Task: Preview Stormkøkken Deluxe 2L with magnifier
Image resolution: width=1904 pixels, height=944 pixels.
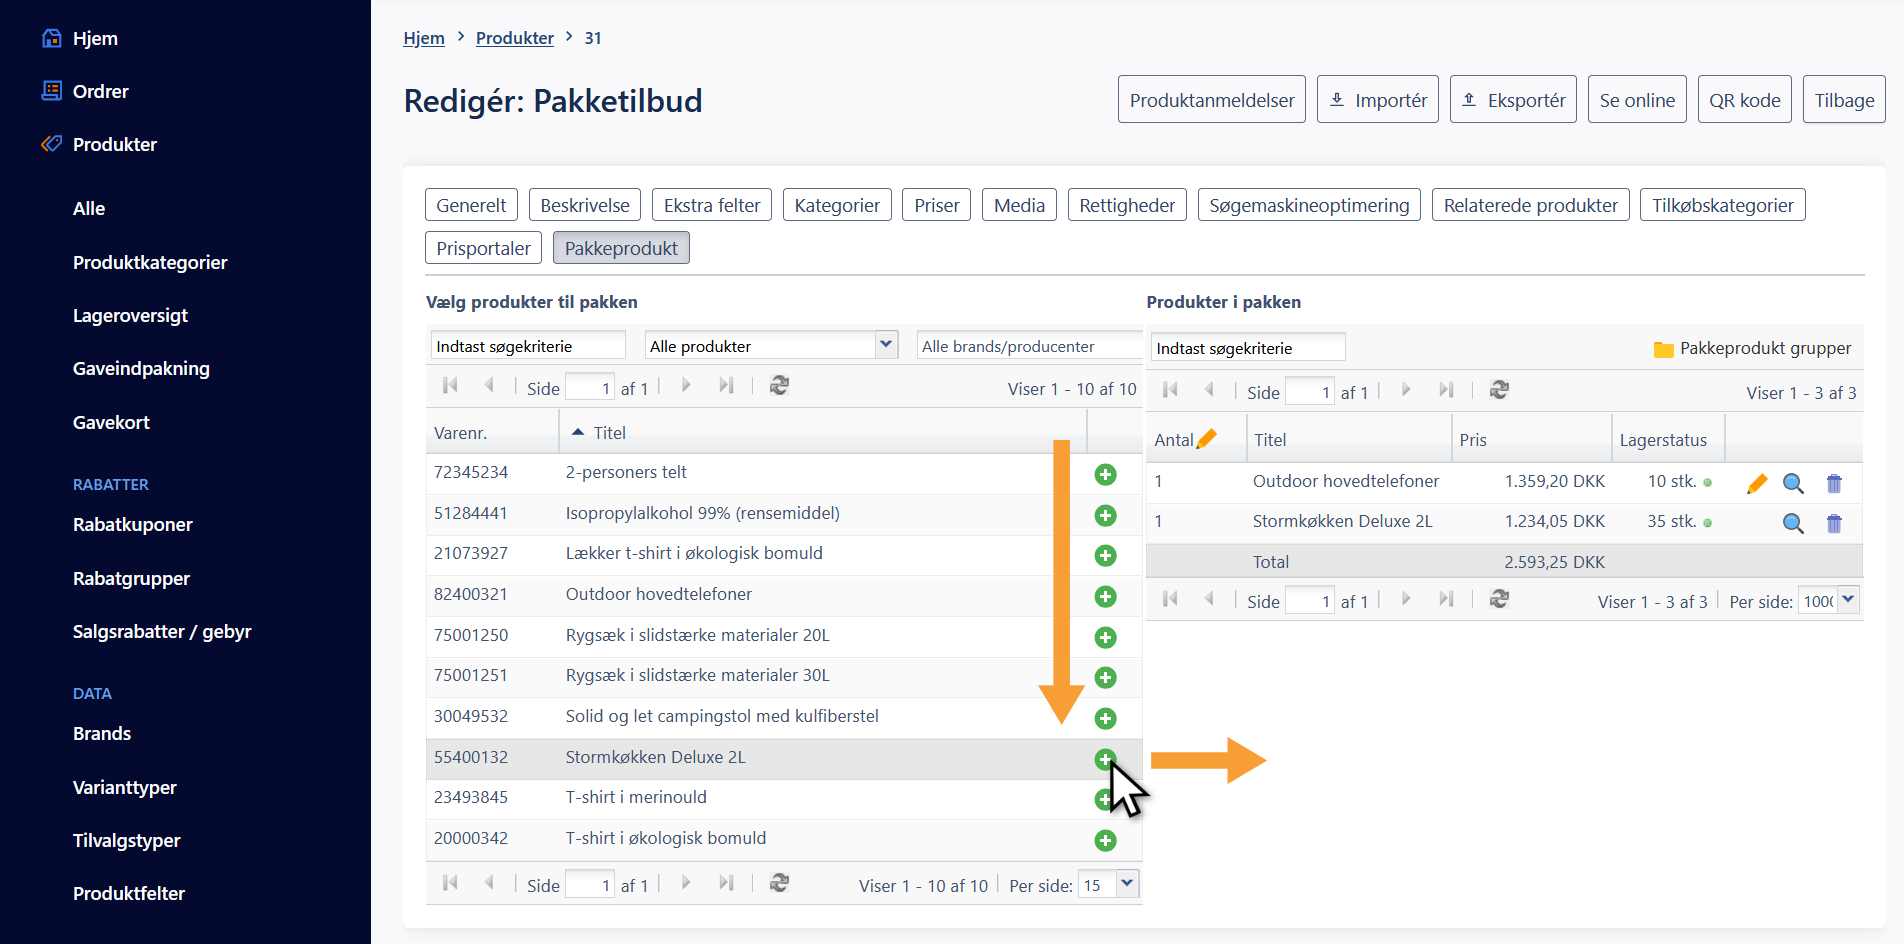Action: pyautogui.click(x=1793, y=524)
